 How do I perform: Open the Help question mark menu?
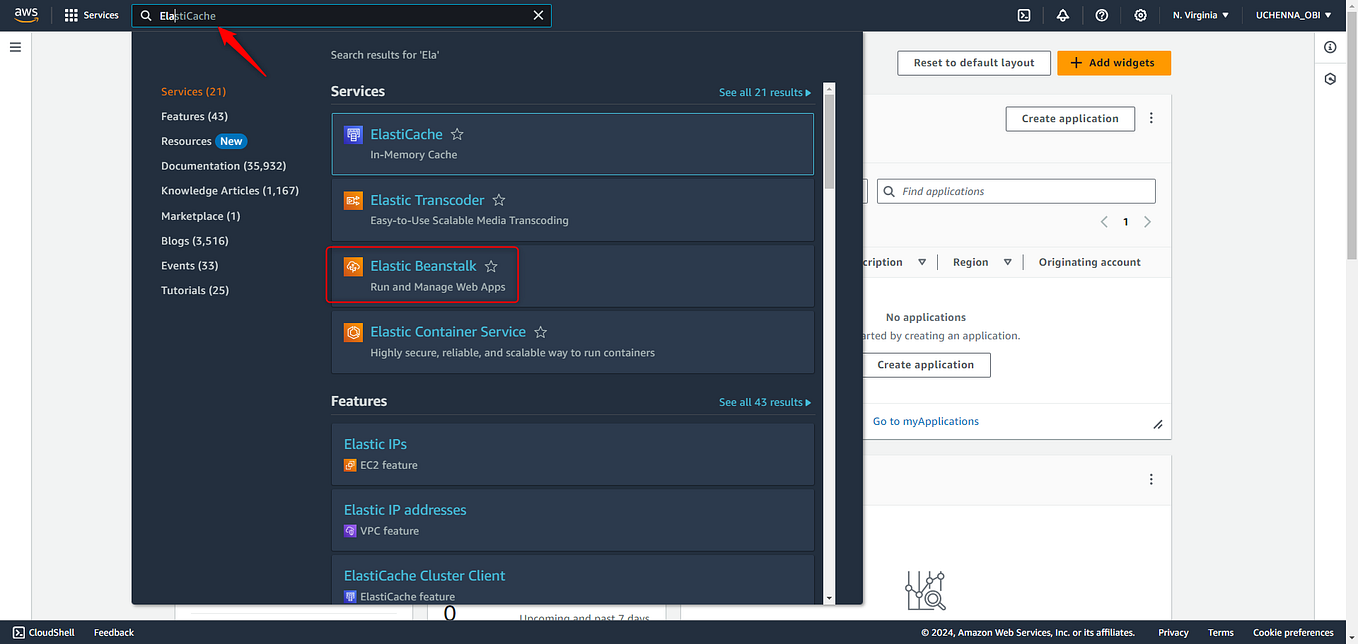[1101, 15]
